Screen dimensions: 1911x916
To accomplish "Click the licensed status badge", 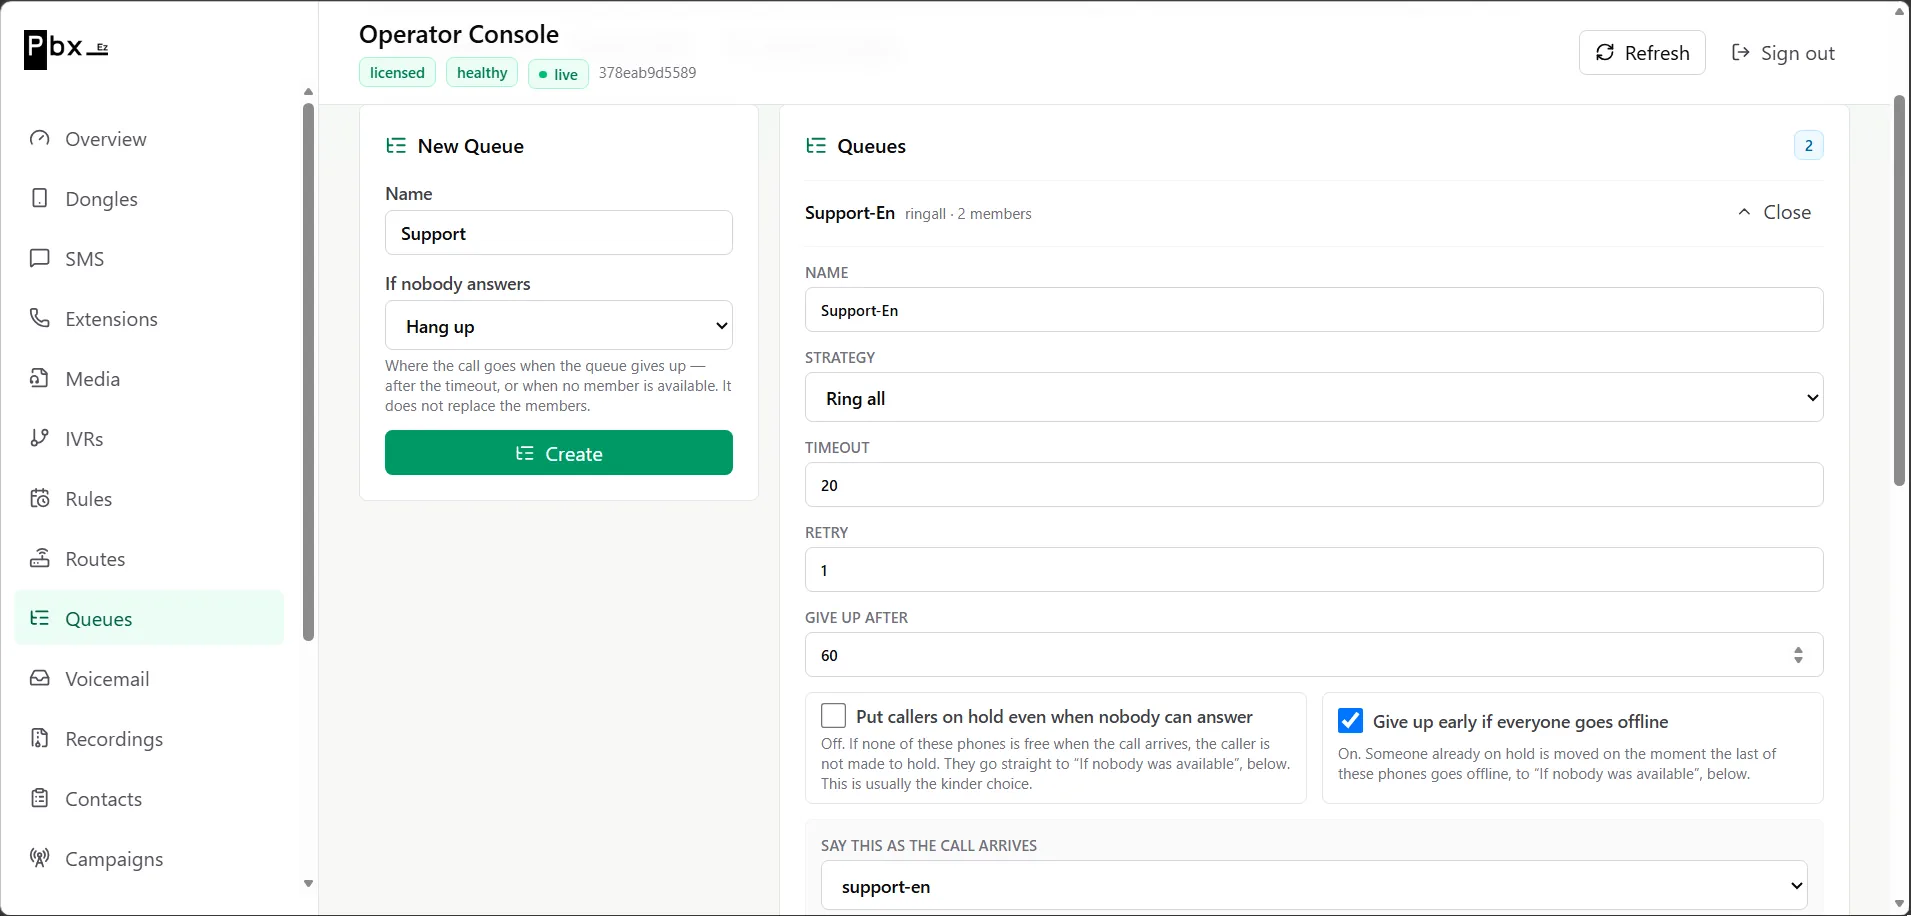I will pyautogui.click(x=397, y=73).
